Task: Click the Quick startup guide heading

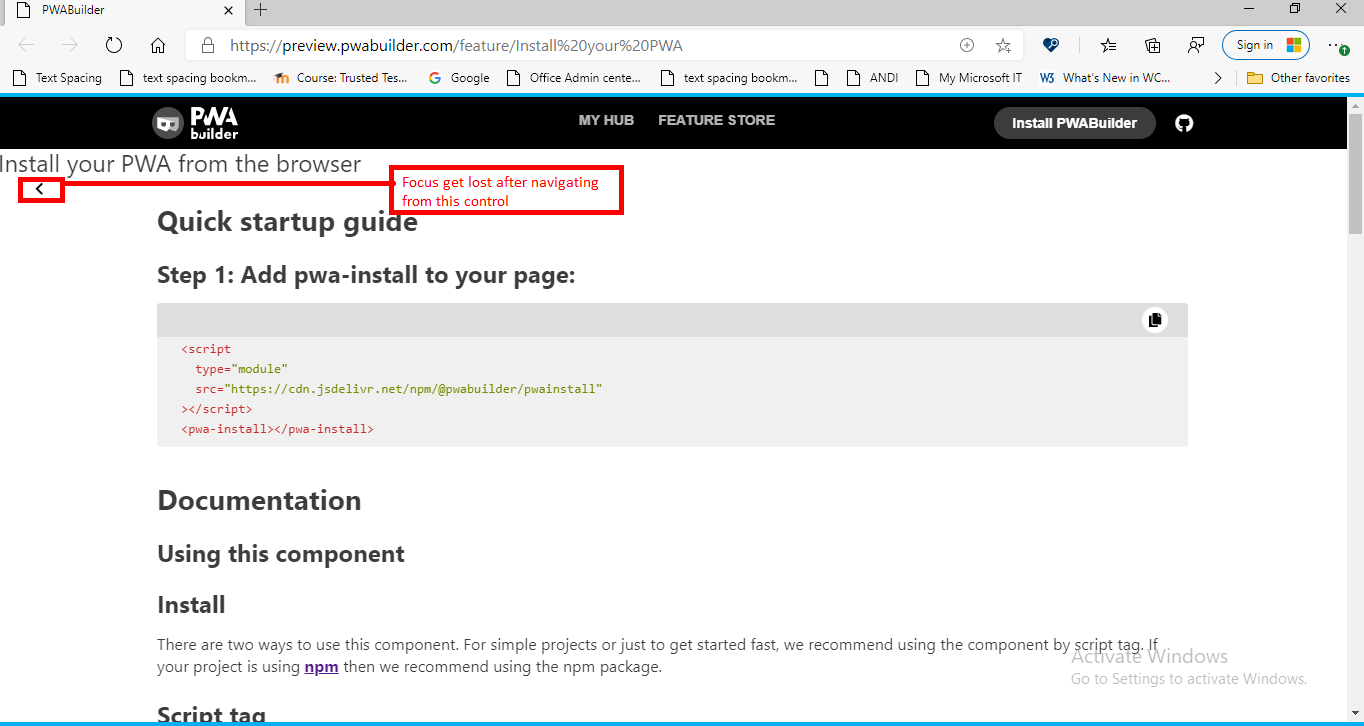Action: click(287, 221)
